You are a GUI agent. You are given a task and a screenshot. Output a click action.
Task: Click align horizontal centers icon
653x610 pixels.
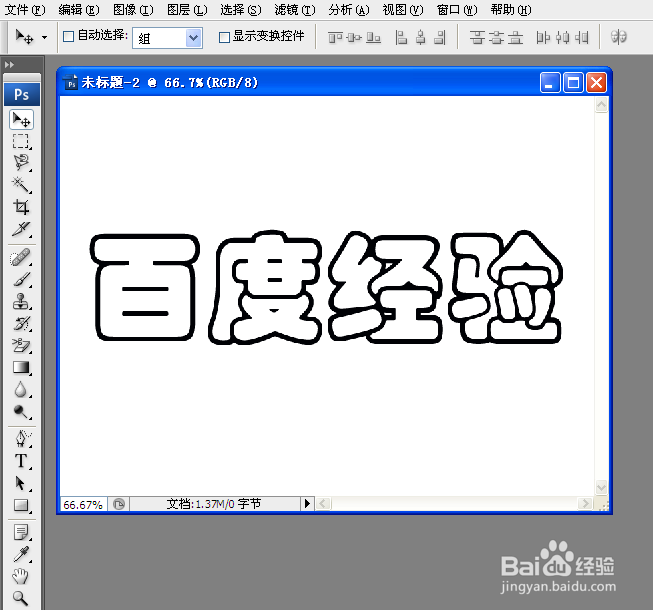tap(421, 38)
